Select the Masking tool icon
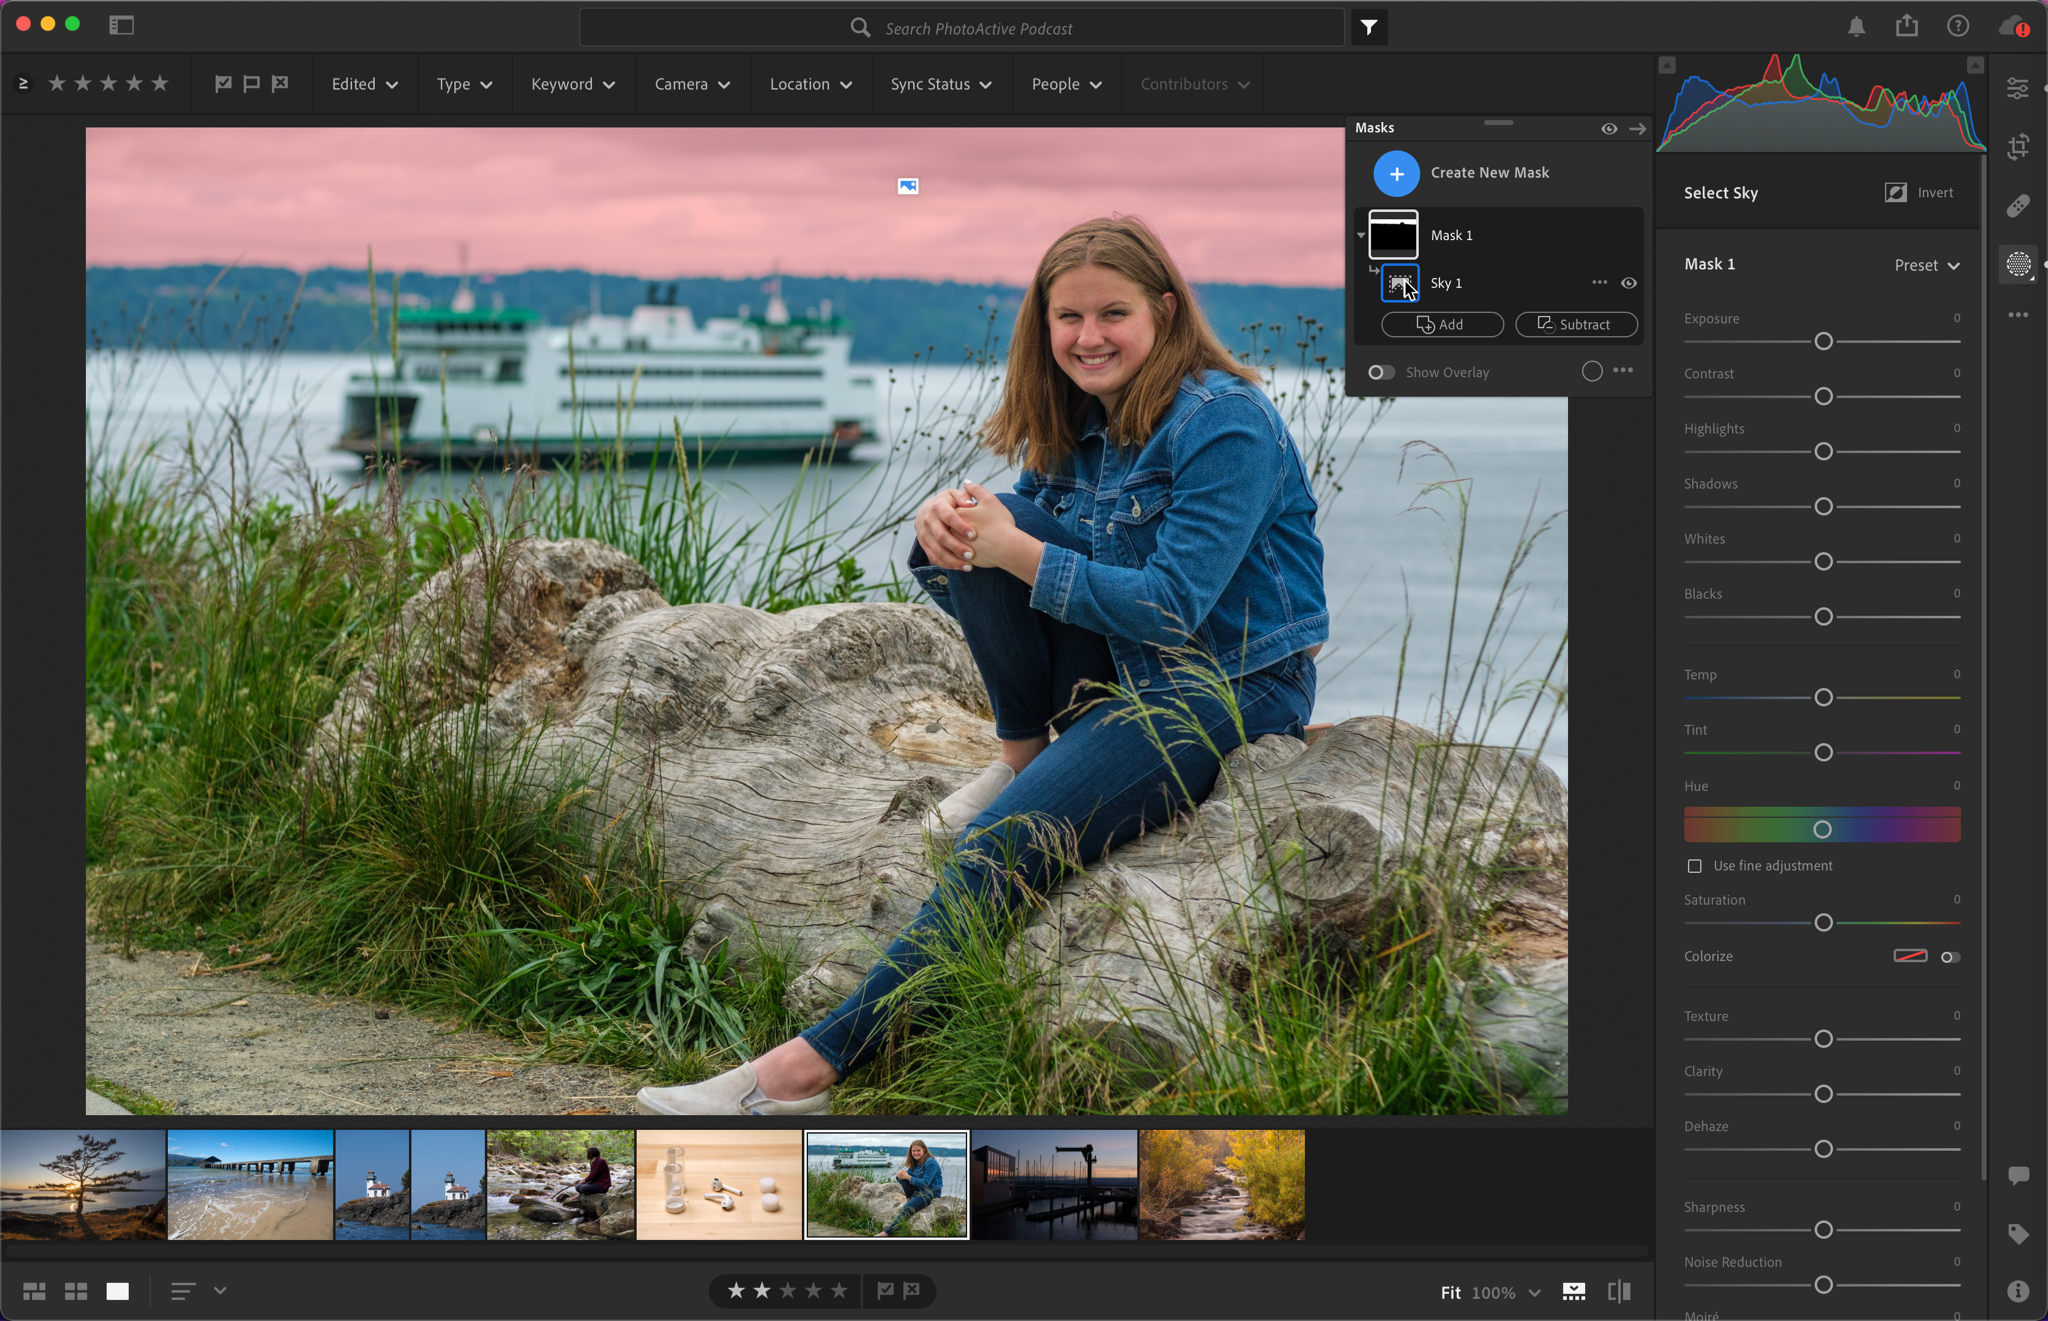This screenshot has width=2048, height=1321. pyautogui.click(x=2018, y=264)
